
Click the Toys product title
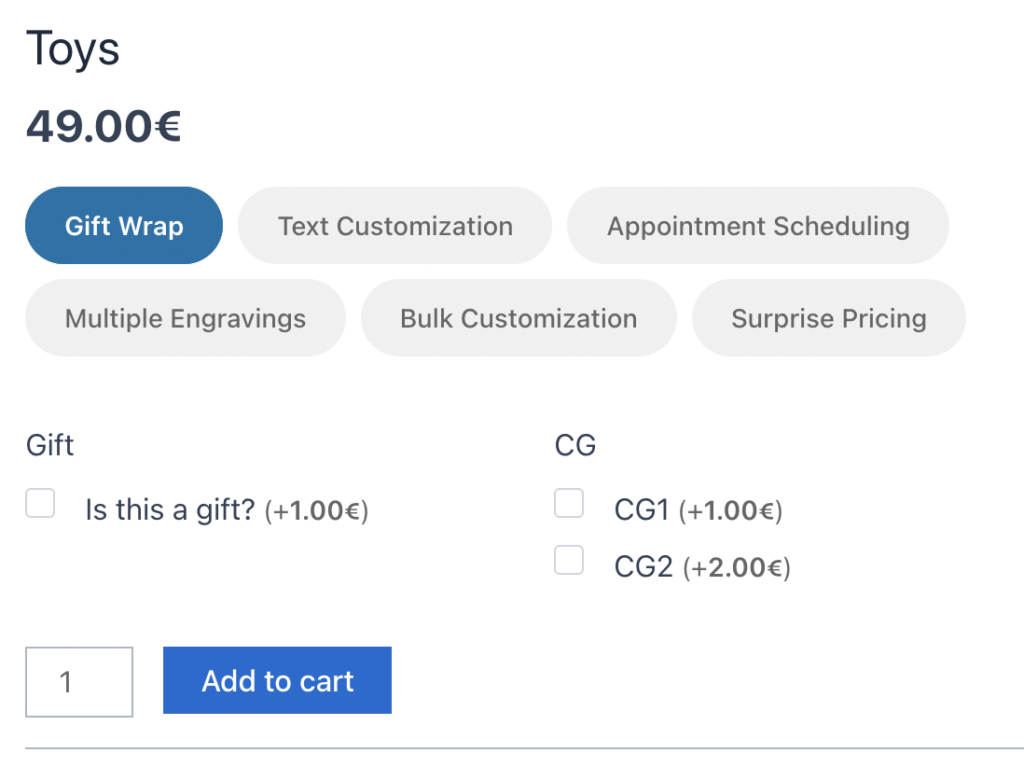tap(73, 49)
